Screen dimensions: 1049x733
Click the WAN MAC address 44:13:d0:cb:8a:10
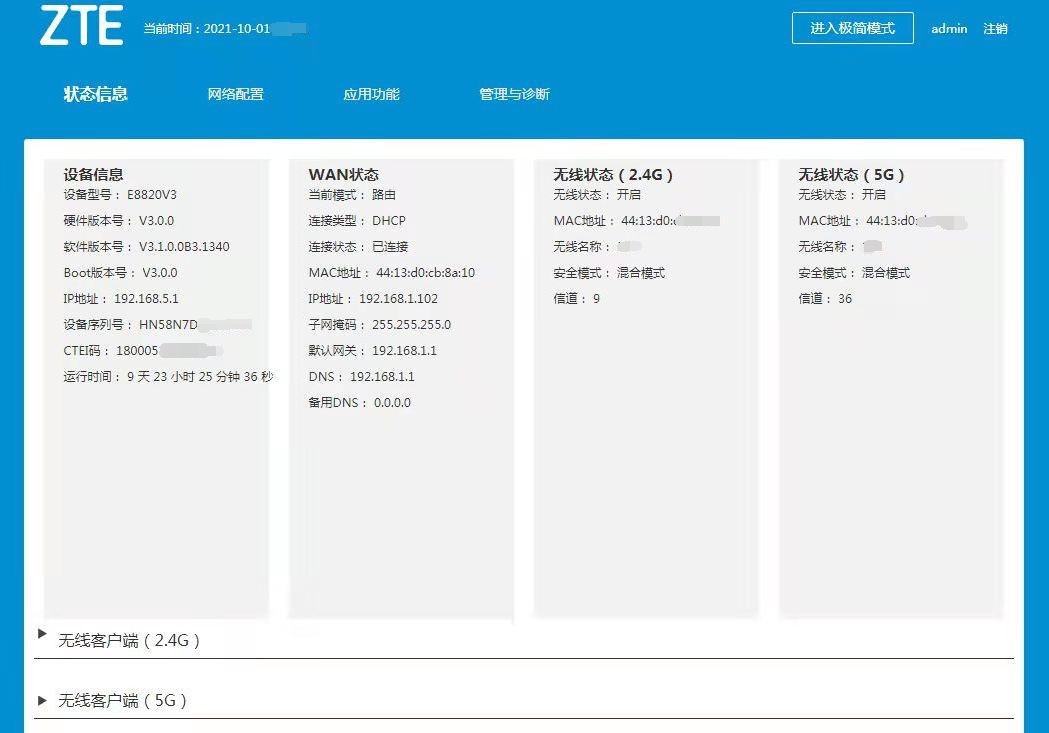pyautogui.click(x=425, y=273)
